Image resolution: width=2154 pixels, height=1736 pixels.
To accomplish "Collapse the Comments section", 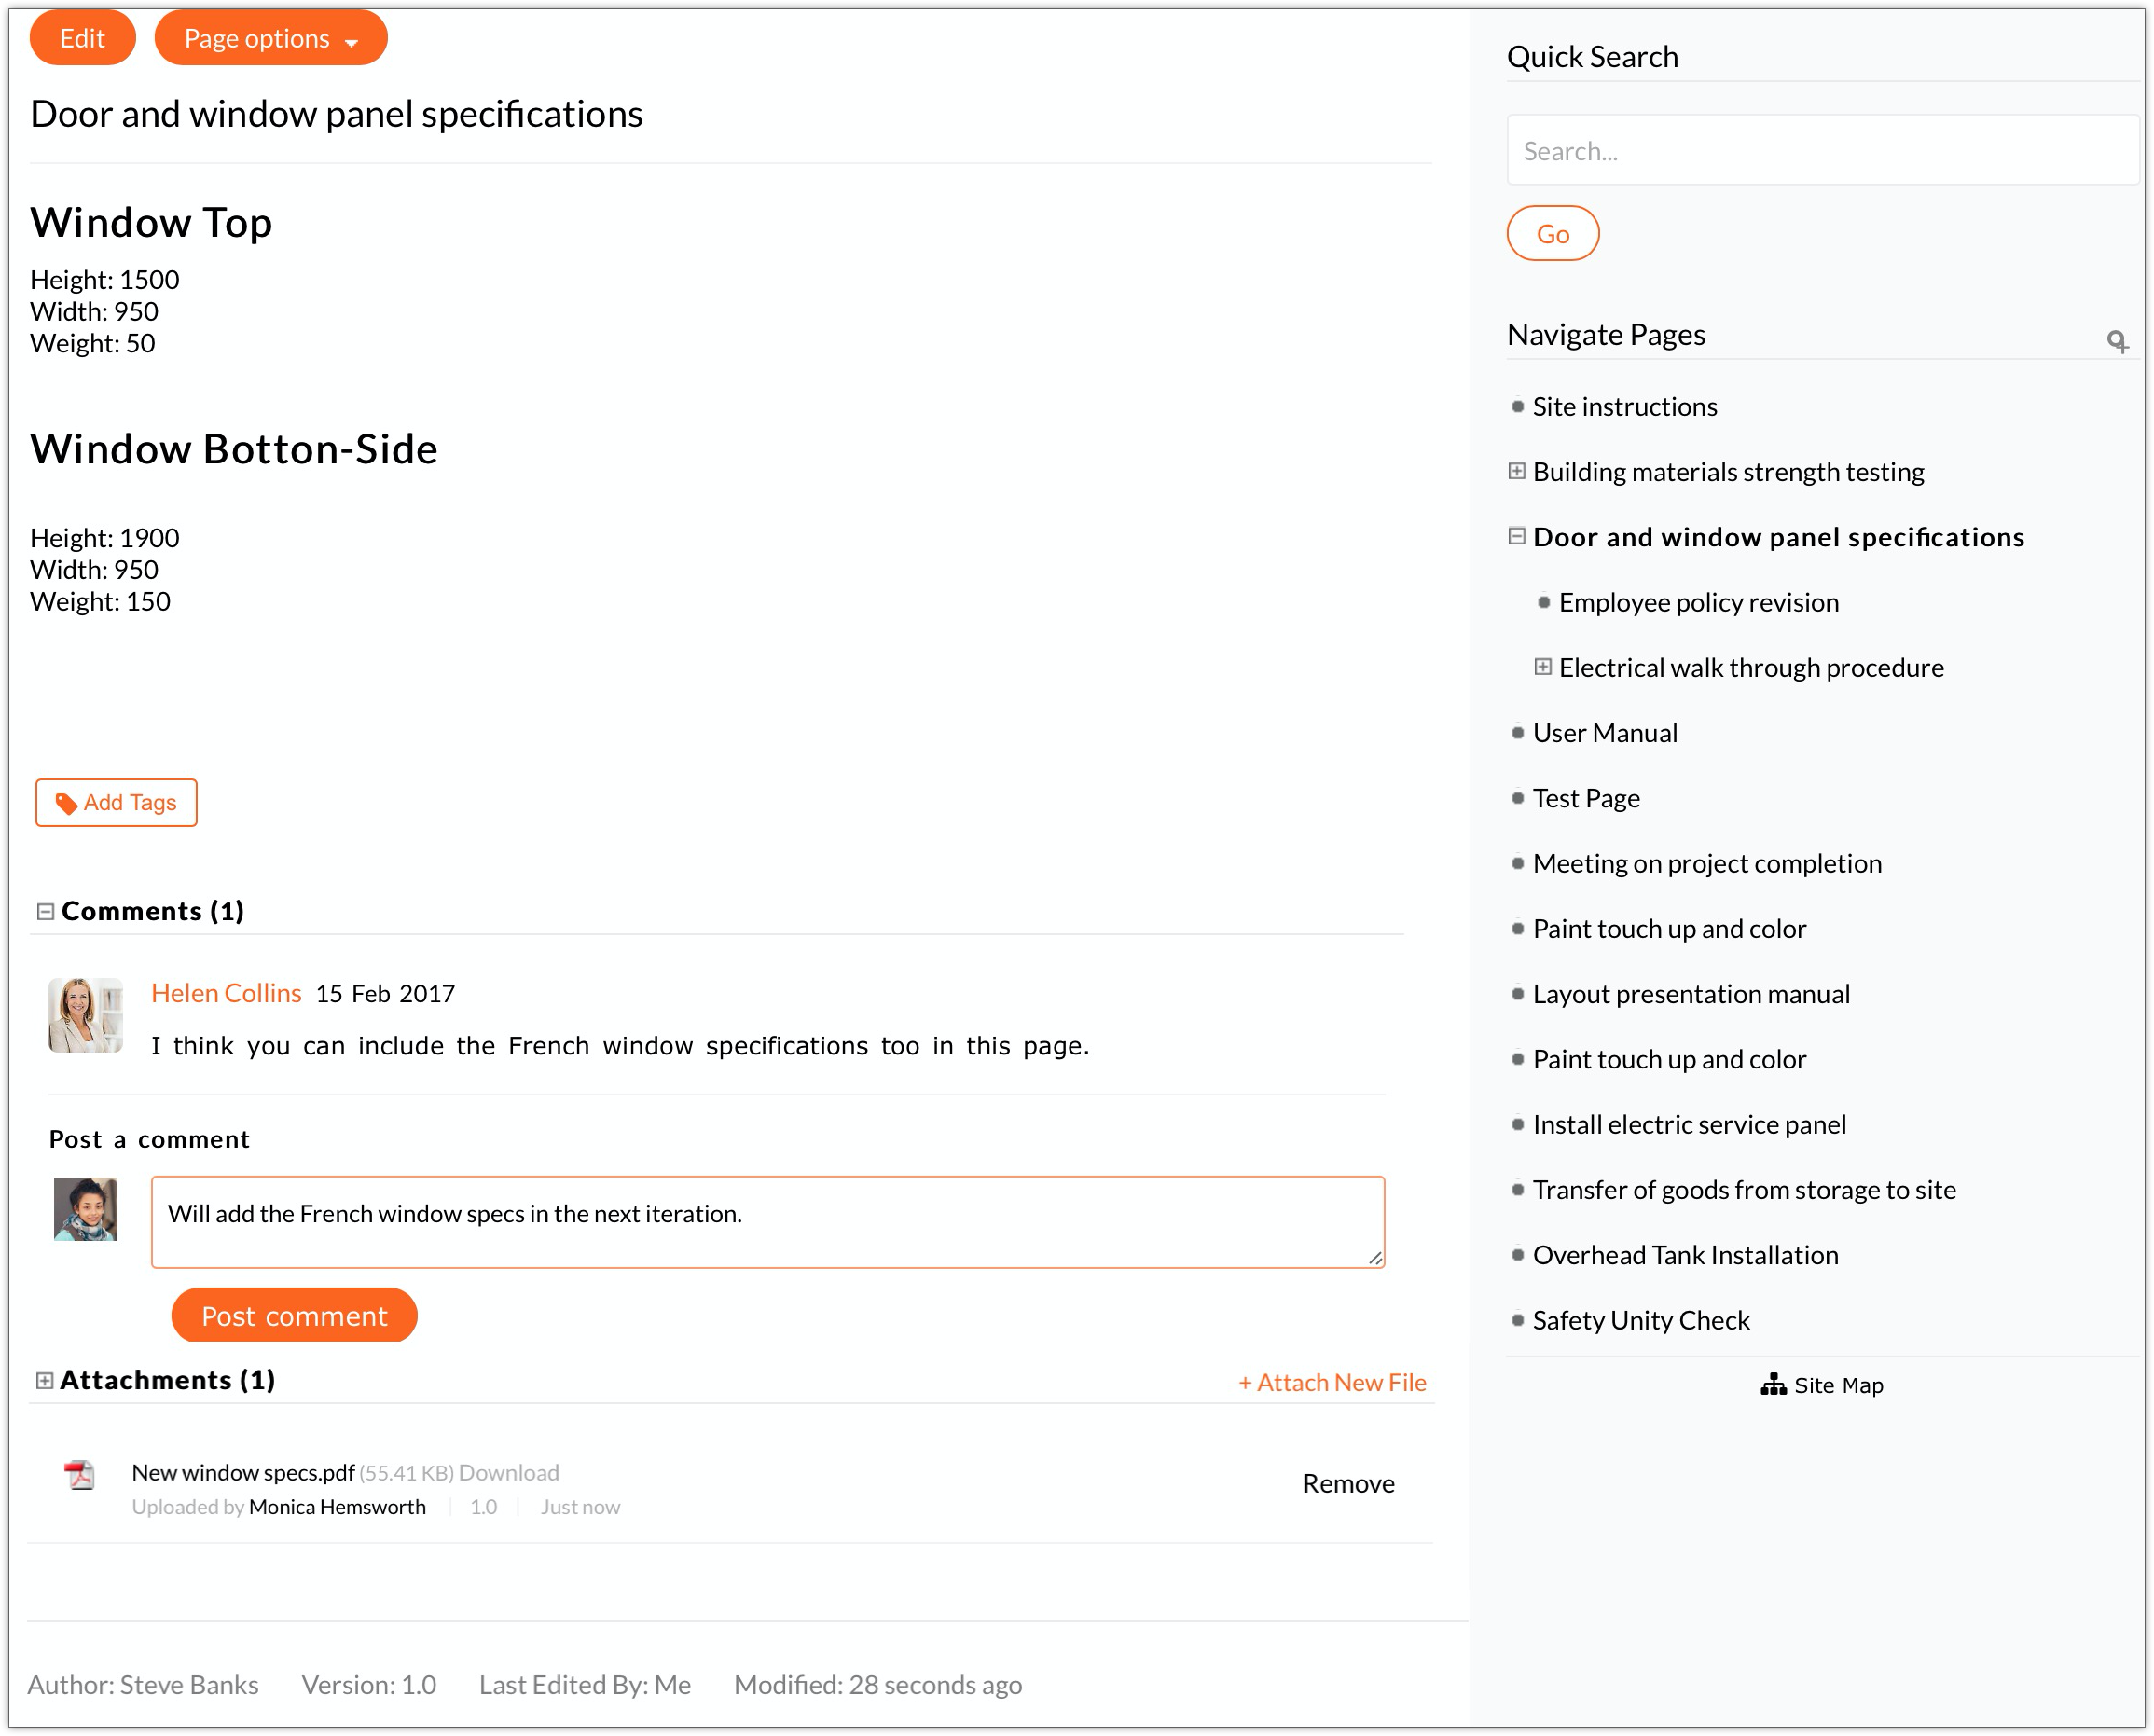I will [45, 912].
